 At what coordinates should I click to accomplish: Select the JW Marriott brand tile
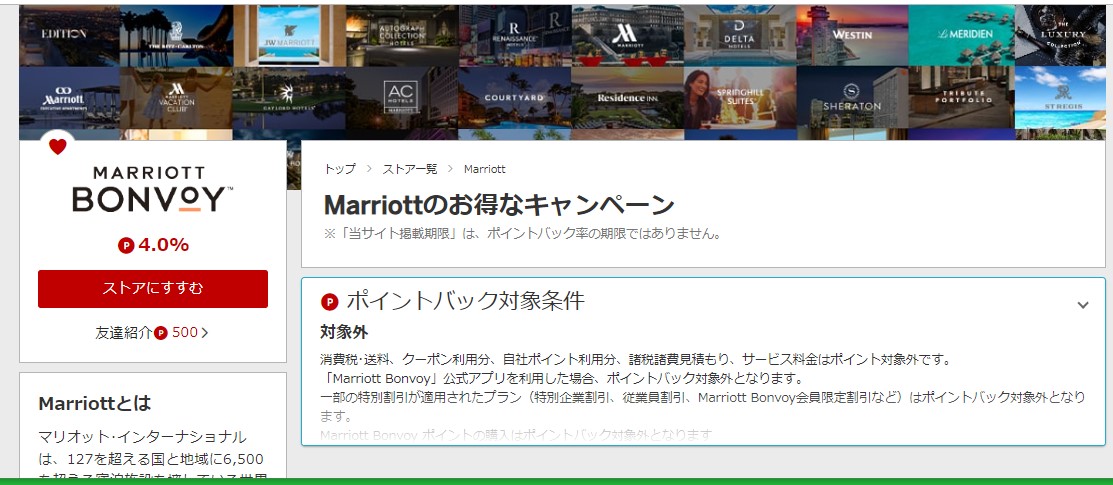pyautogui.click(x=289, y=36)
